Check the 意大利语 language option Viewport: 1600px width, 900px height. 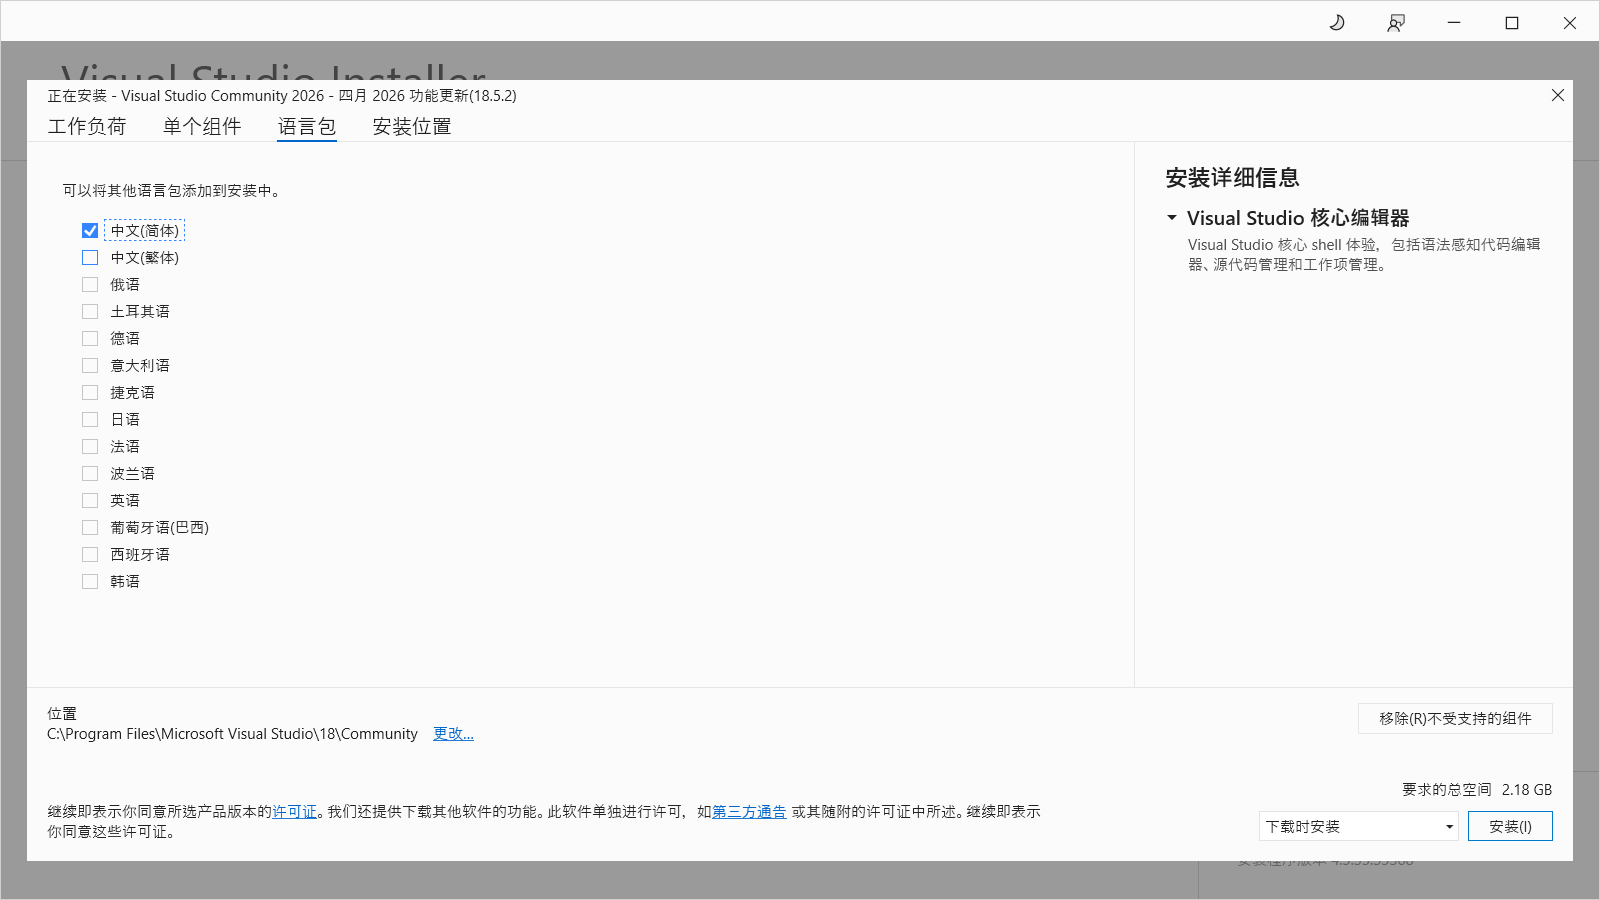tap(90, 365)
